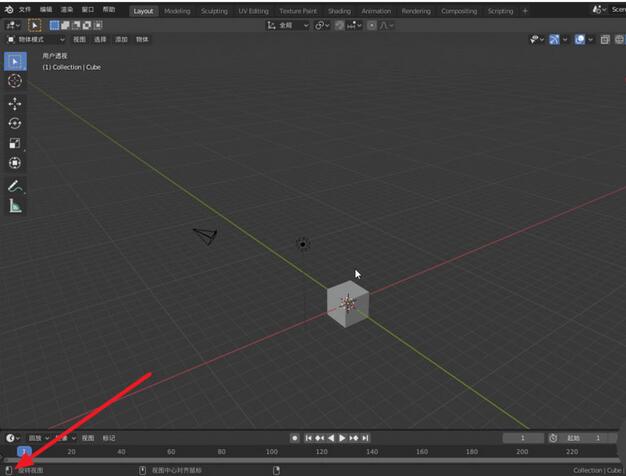Select the Measure ruler tool
This screenshot has width=626, height=476.
point(15,206)
